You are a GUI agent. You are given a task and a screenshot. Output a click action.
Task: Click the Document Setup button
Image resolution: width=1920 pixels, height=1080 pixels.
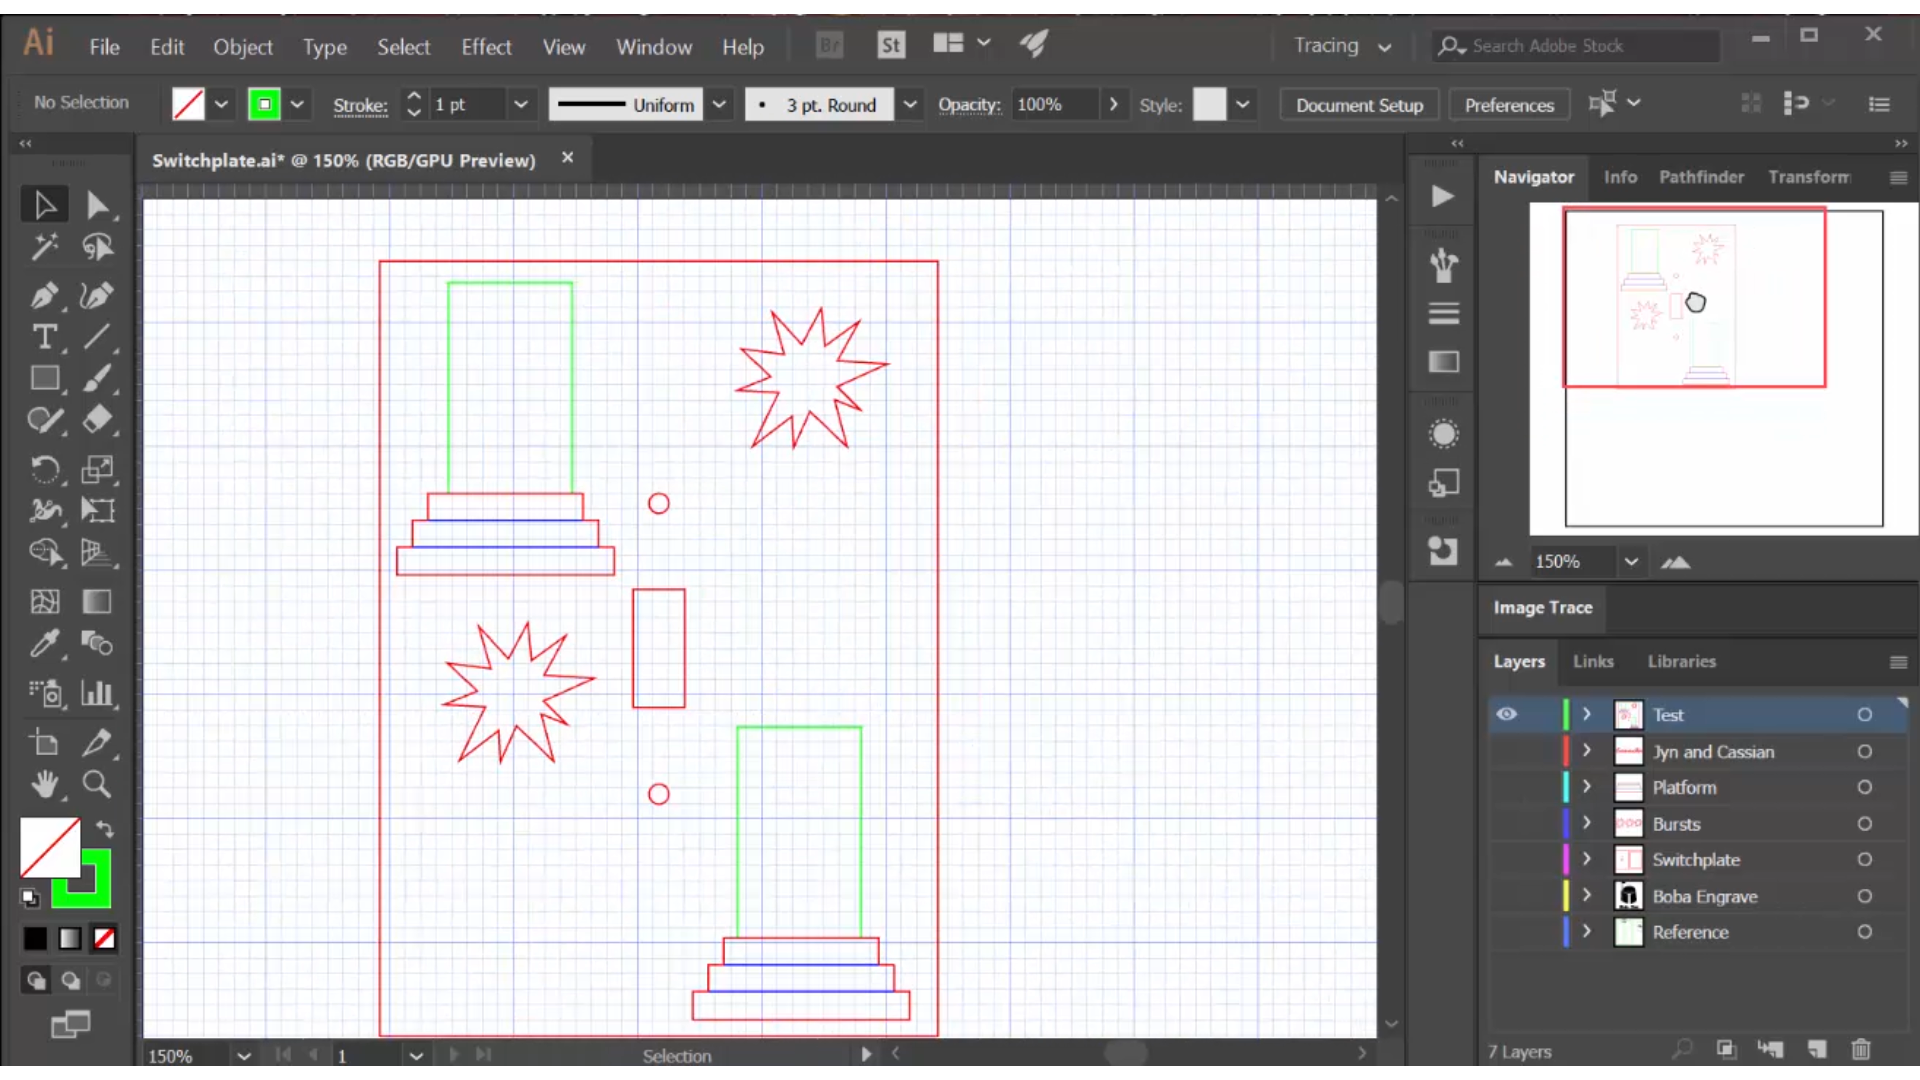point(1360,104)
